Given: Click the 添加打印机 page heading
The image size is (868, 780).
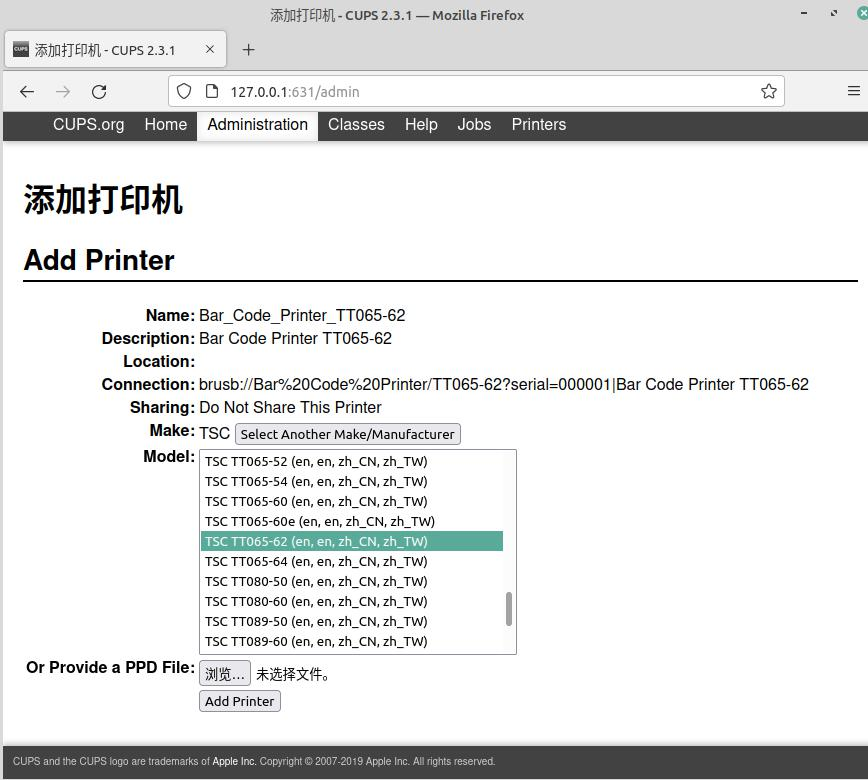Looking at the screenshot, I should click(x=103, y=199).
